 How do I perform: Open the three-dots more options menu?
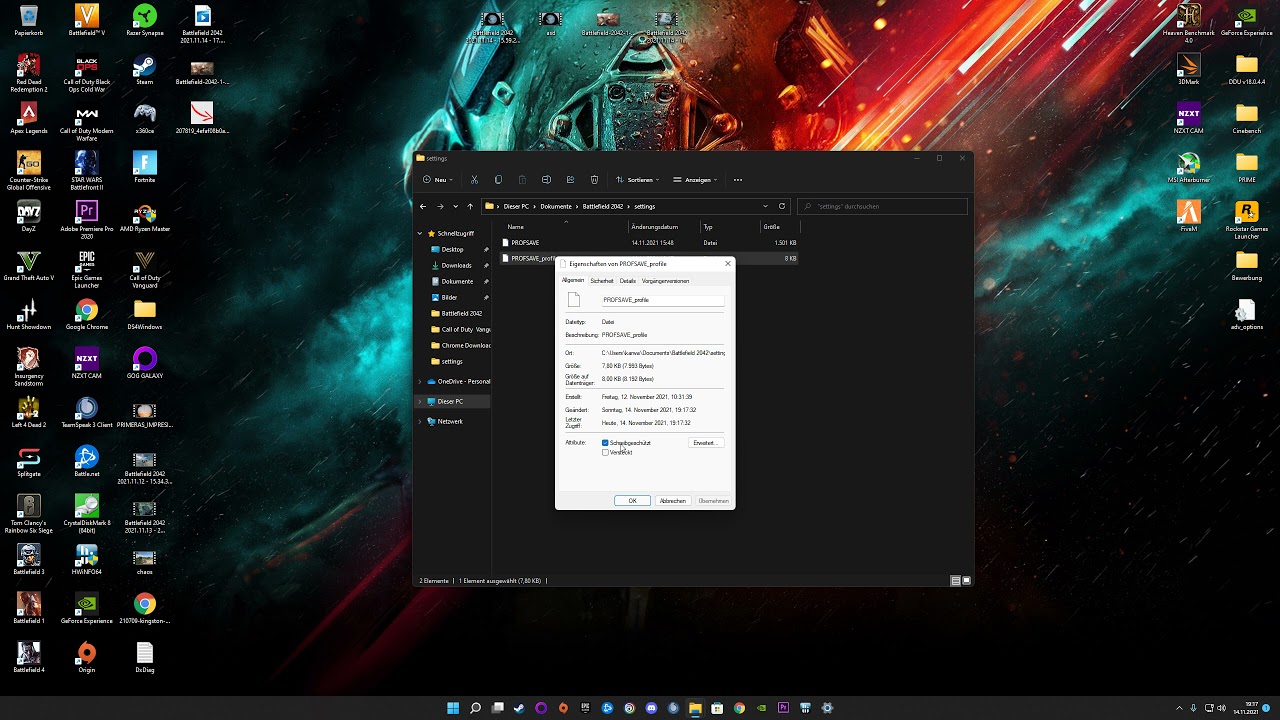point(738,180)
